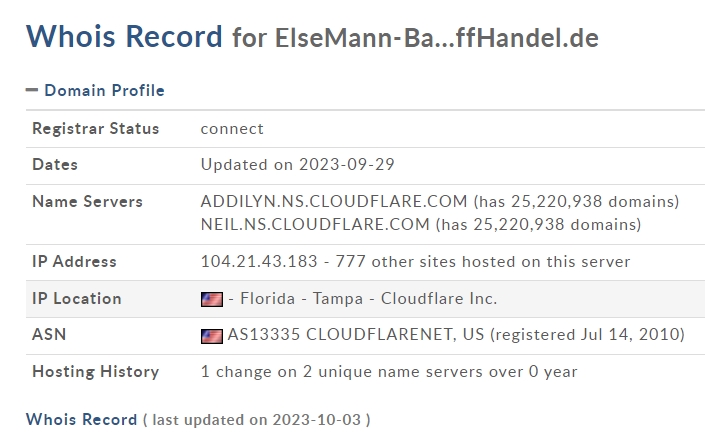Screen dimensions: 705x439
Task: Open NEIL.NS.CLOUDFLARE.COM name server
Action: coord(315,224)
